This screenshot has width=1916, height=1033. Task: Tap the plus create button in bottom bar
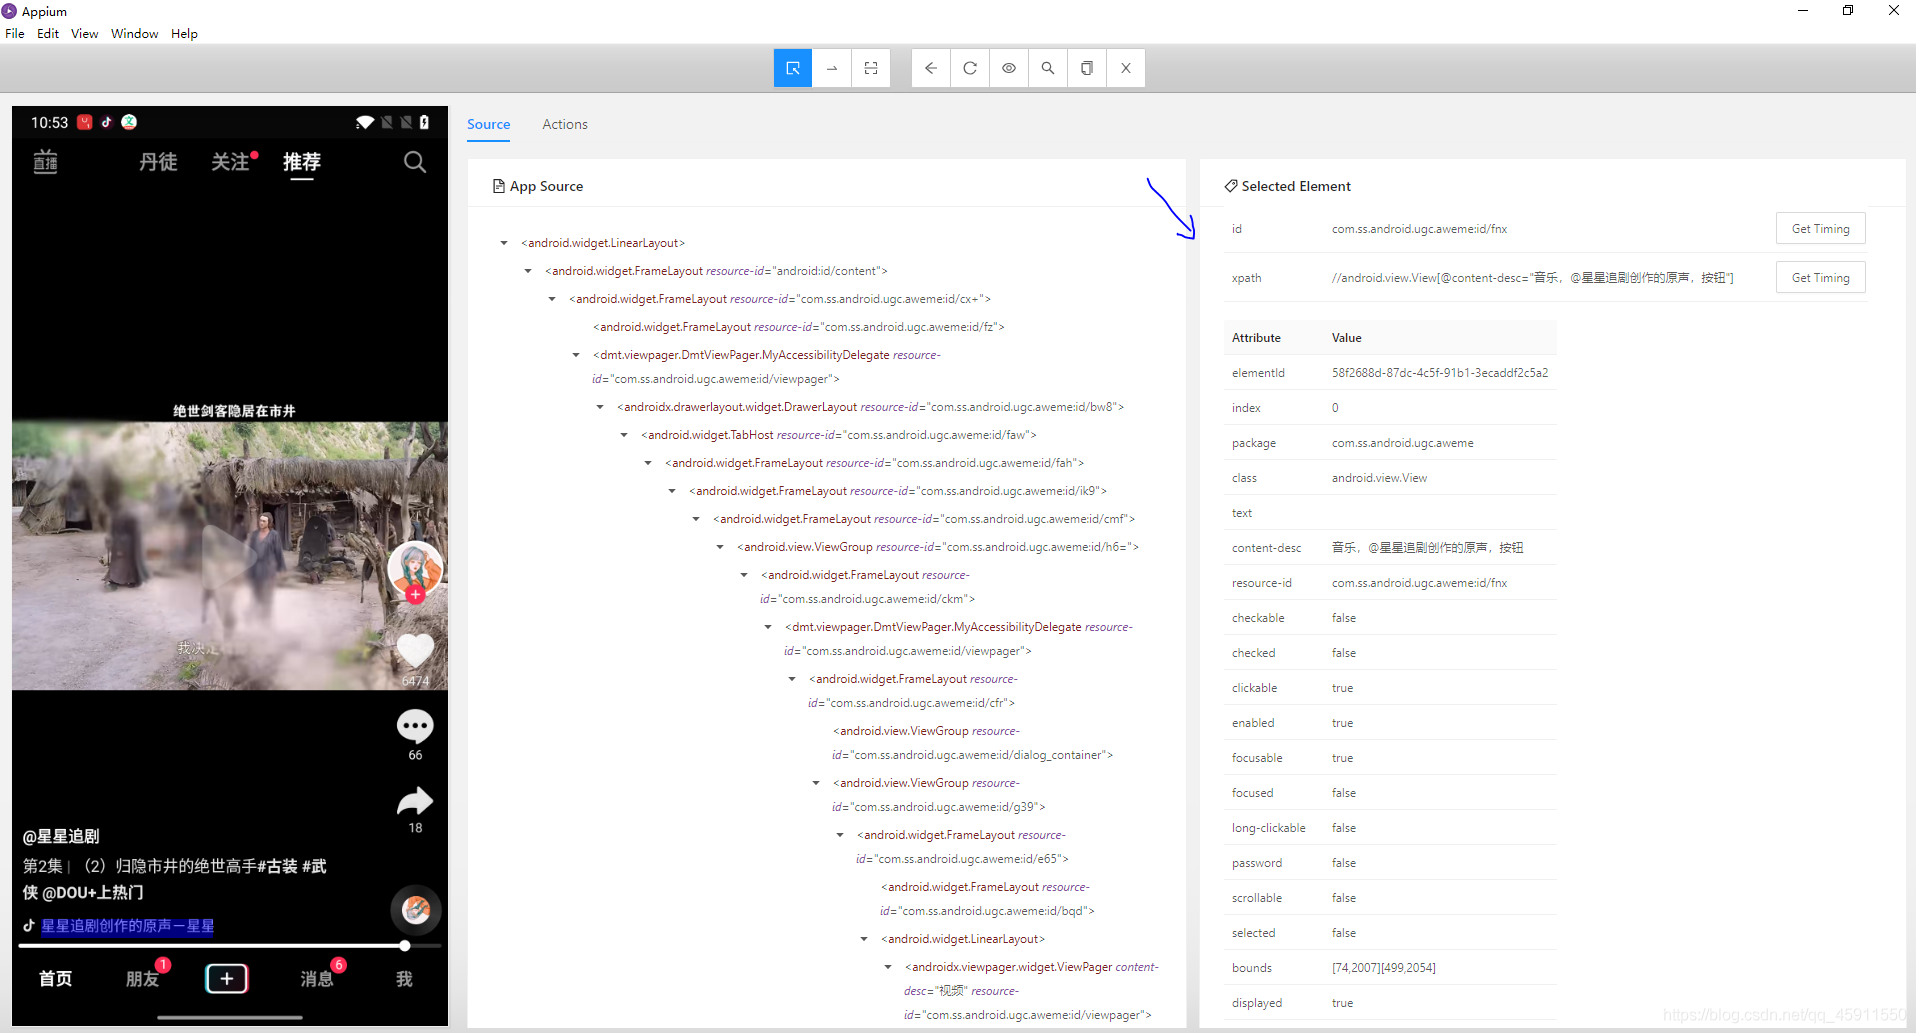tap(227, 978)
